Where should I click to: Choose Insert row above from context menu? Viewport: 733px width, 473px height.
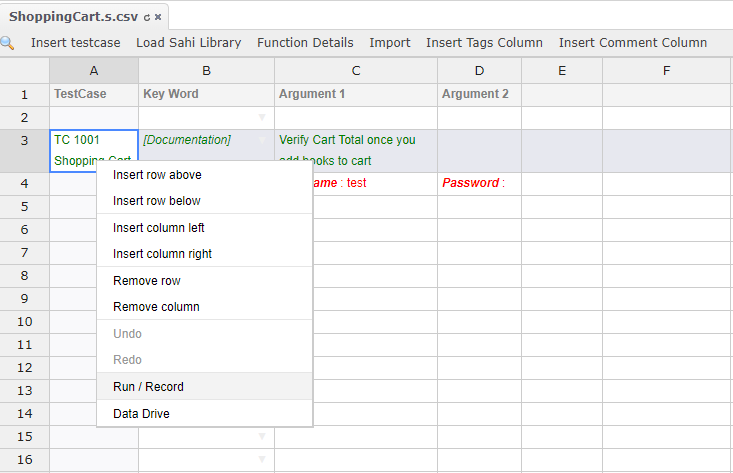(157, 175)
